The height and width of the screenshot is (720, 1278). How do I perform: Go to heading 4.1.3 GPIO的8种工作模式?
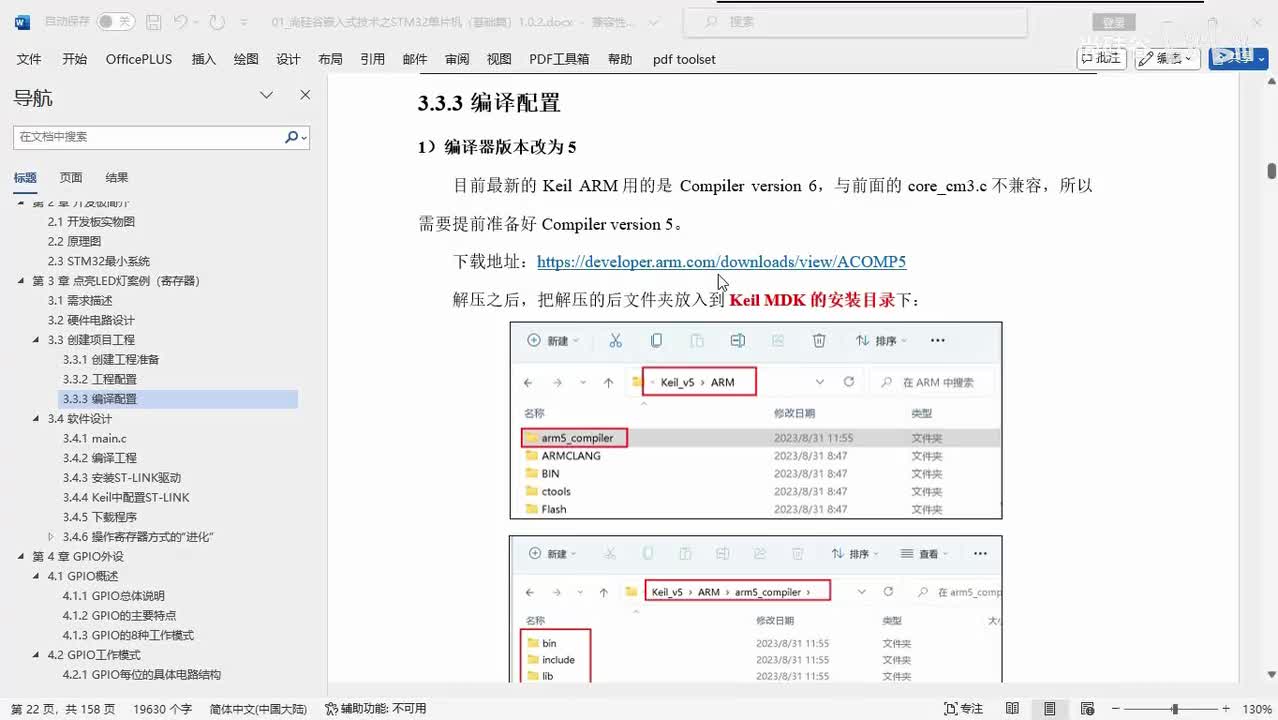[x=128, y=635]
